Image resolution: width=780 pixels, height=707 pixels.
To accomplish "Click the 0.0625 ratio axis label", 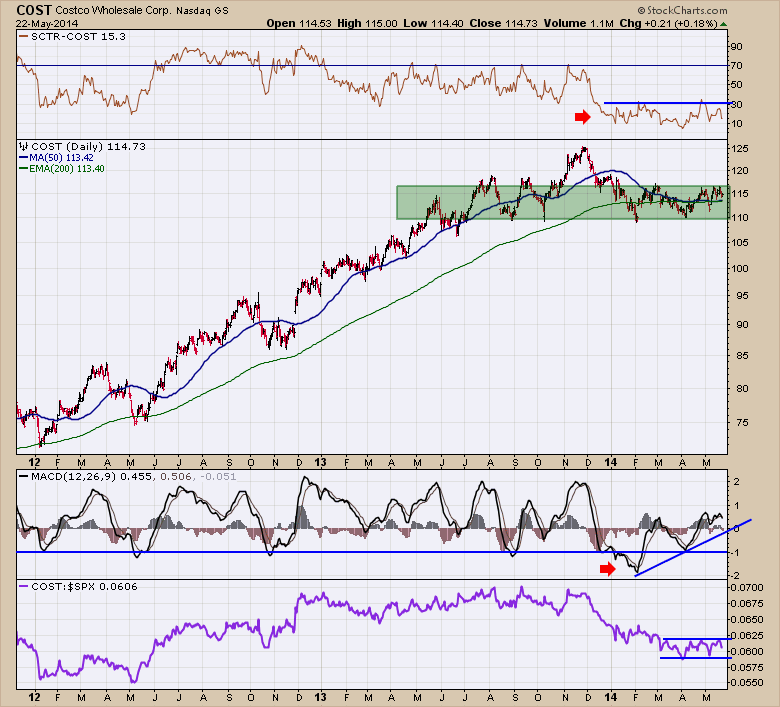I will pos(747,635).
